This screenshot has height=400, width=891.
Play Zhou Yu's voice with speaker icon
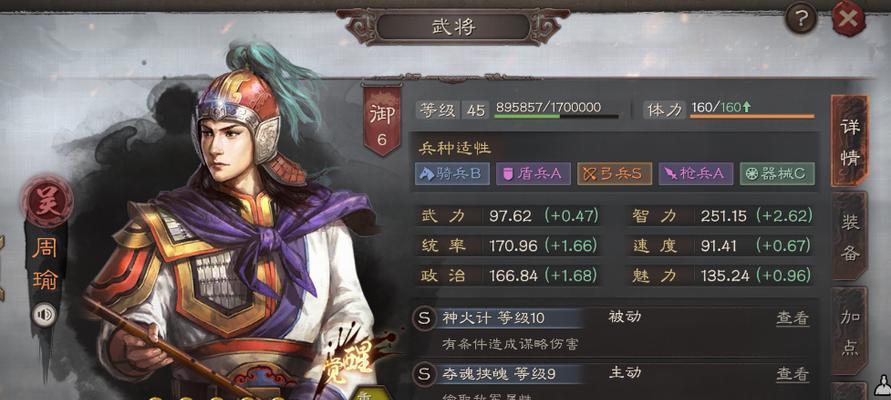(44, 314)
